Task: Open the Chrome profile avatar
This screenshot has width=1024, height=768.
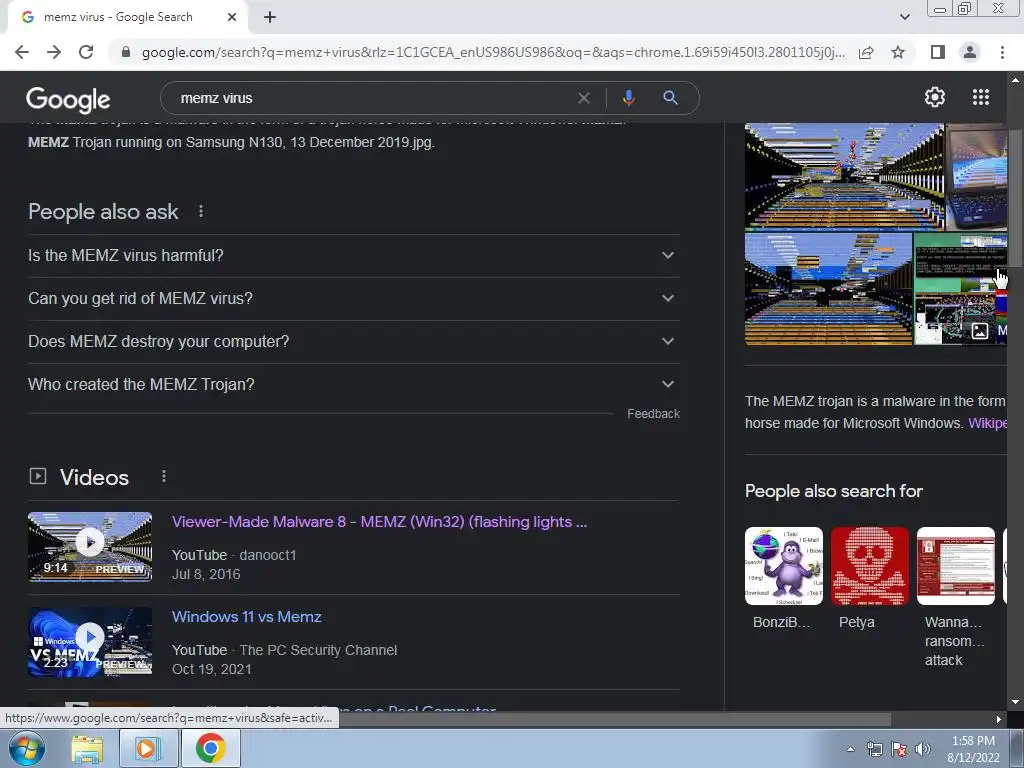Action: point(970,52)
